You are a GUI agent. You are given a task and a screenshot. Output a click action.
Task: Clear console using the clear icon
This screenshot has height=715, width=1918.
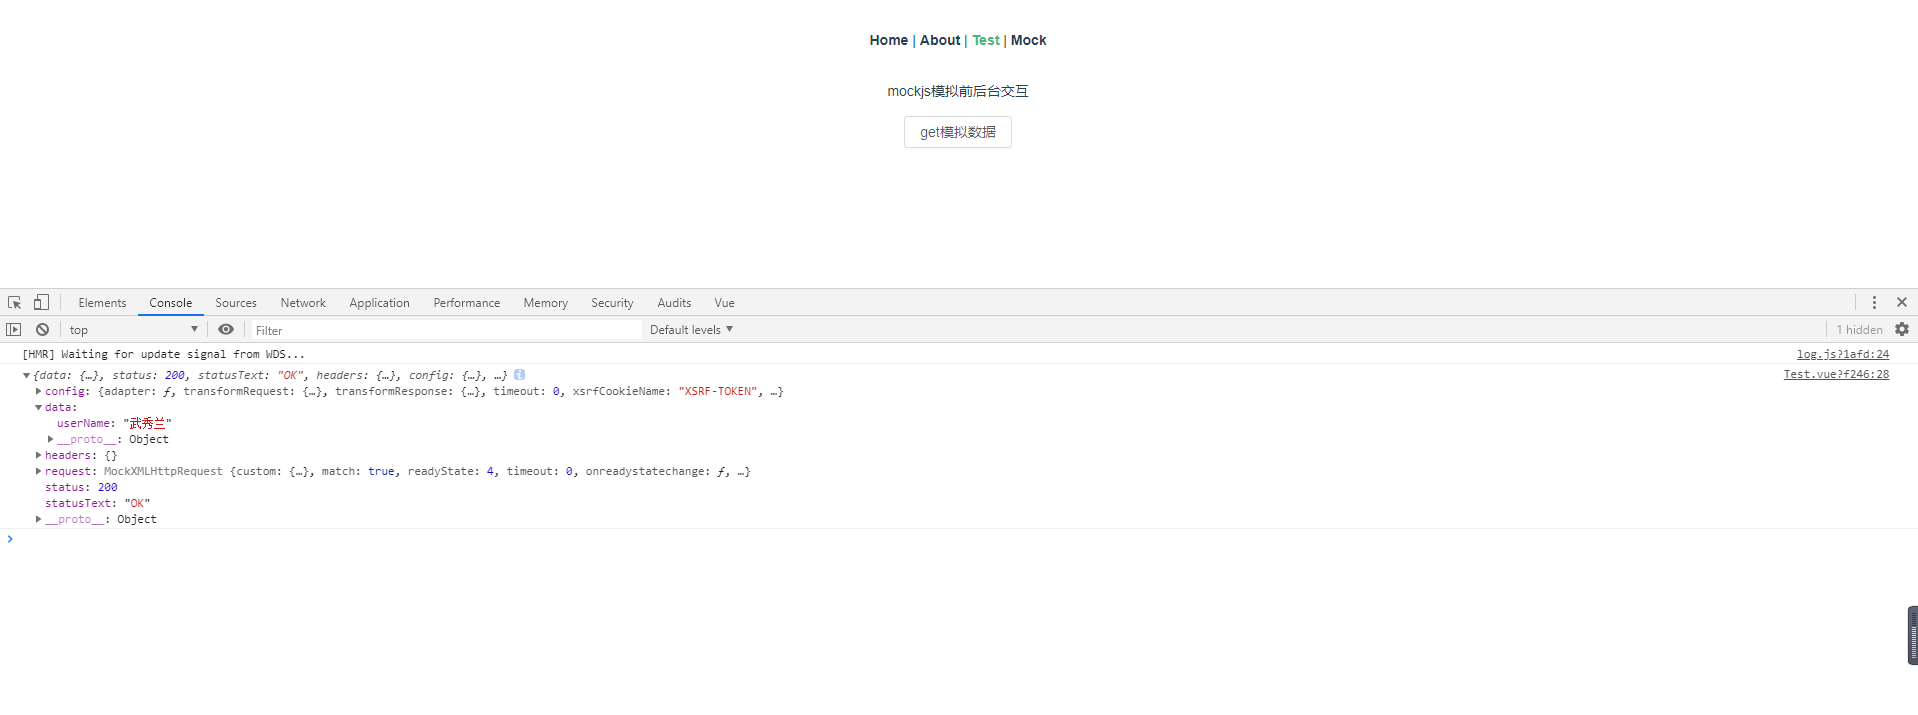tap(42, 329)
